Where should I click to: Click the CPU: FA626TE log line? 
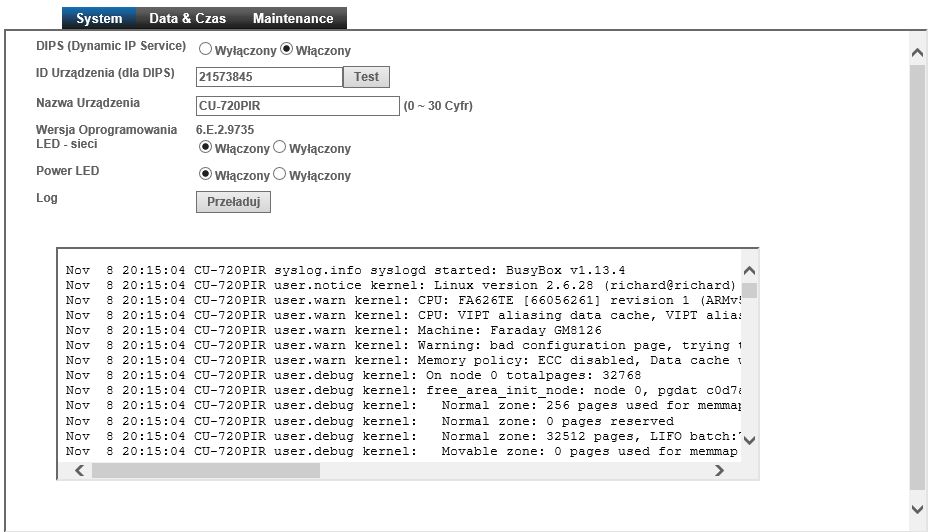pyautogui.click(x=403, y=300)
